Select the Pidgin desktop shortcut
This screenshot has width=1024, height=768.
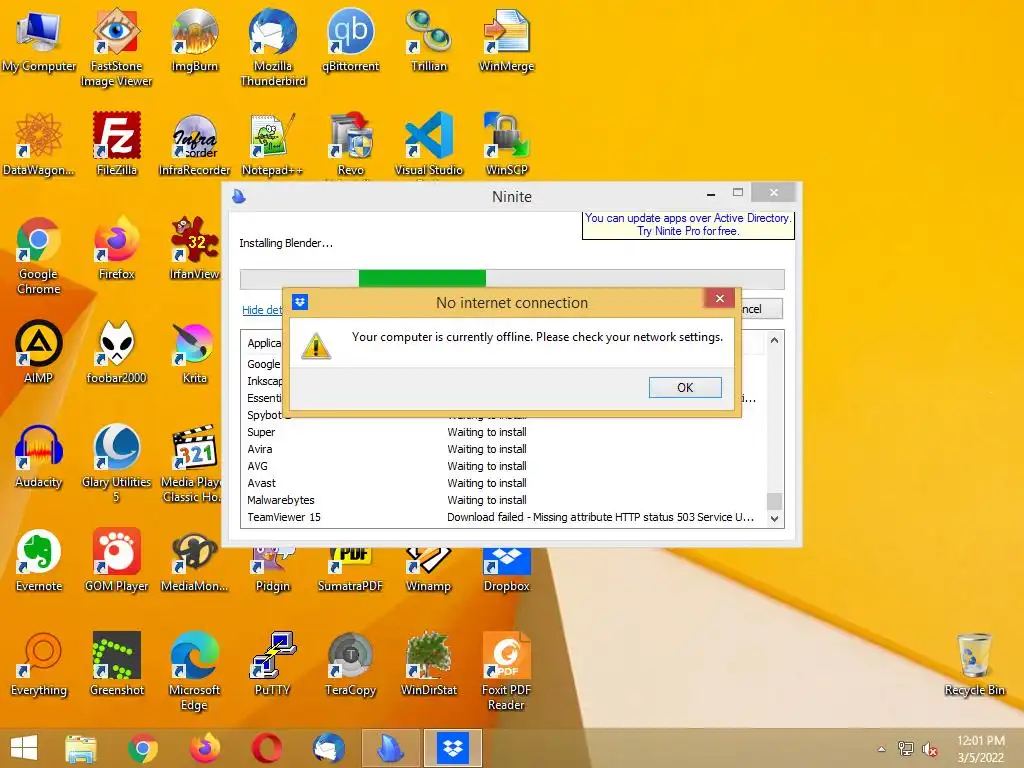273,569
